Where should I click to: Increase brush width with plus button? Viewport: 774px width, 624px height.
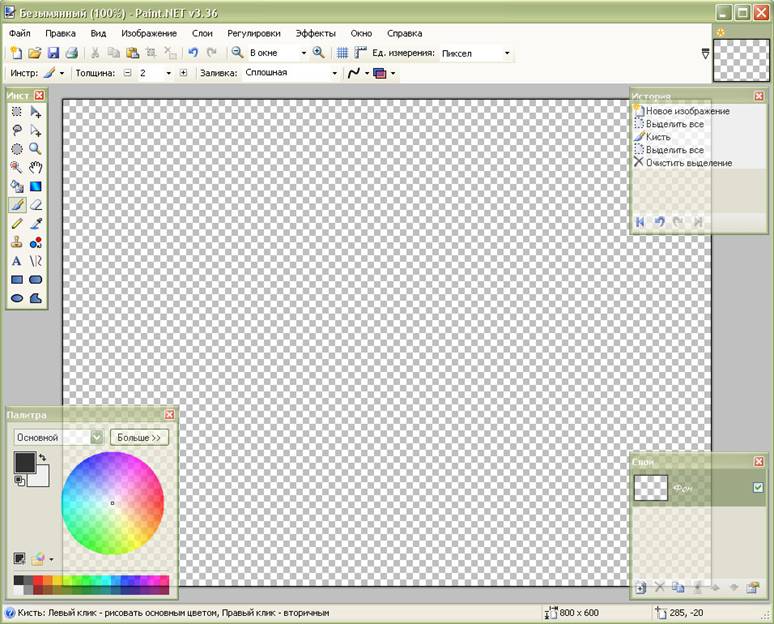coord(183,73)
